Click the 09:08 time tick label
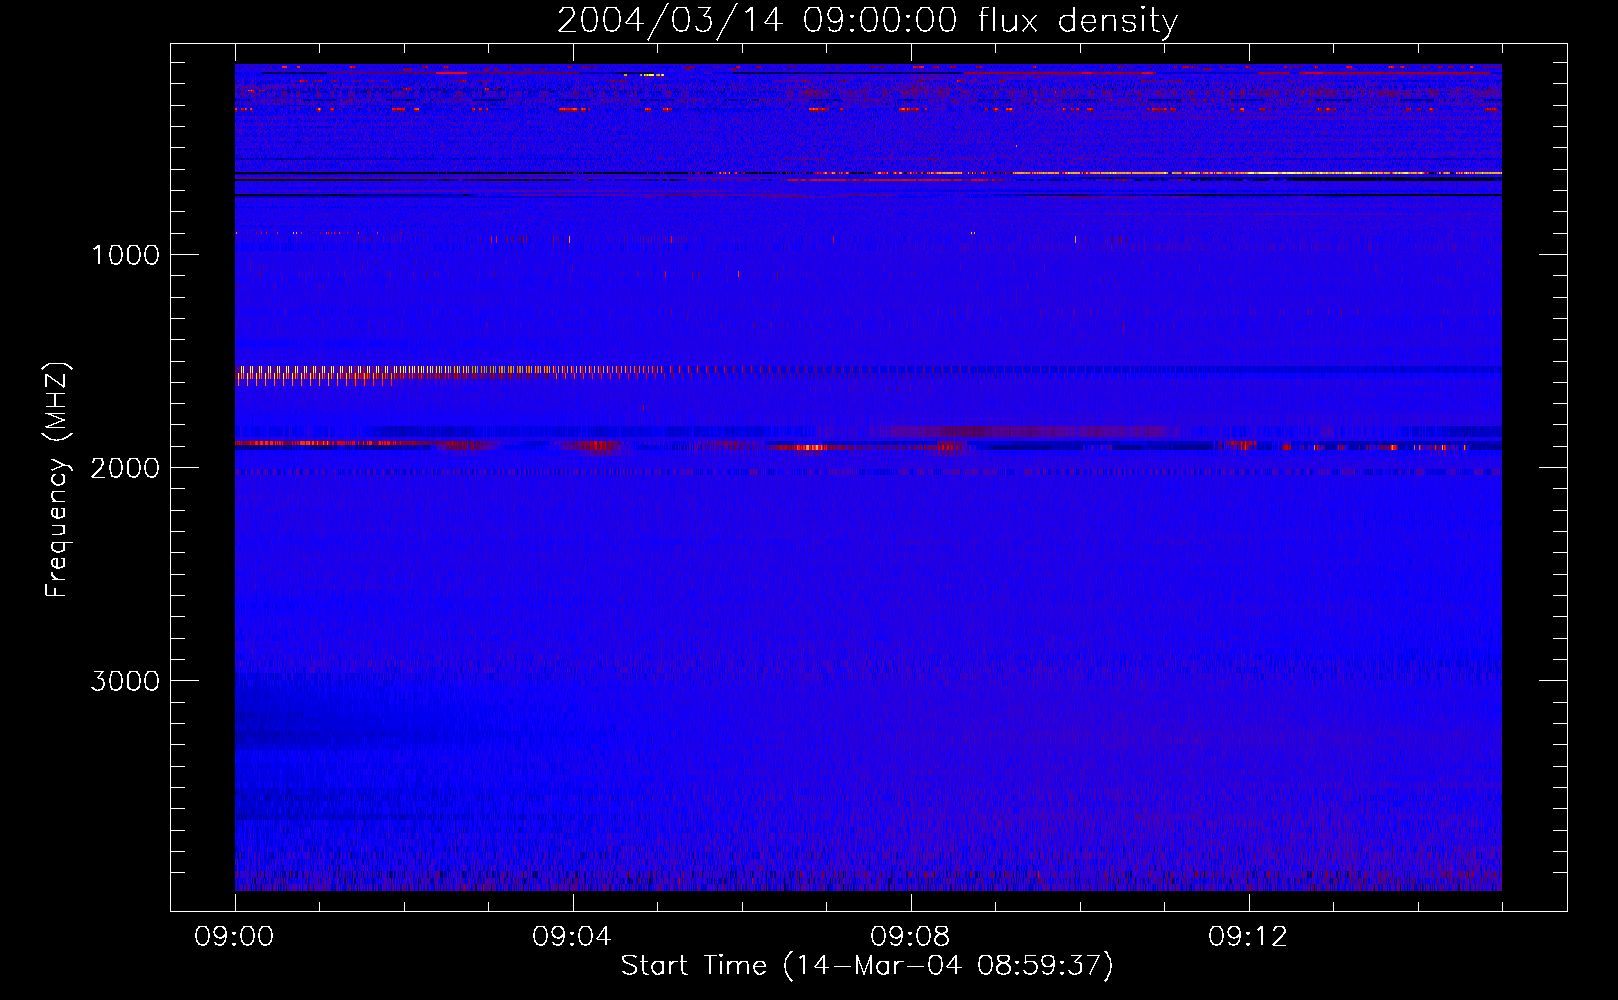 tap(910, 937)
